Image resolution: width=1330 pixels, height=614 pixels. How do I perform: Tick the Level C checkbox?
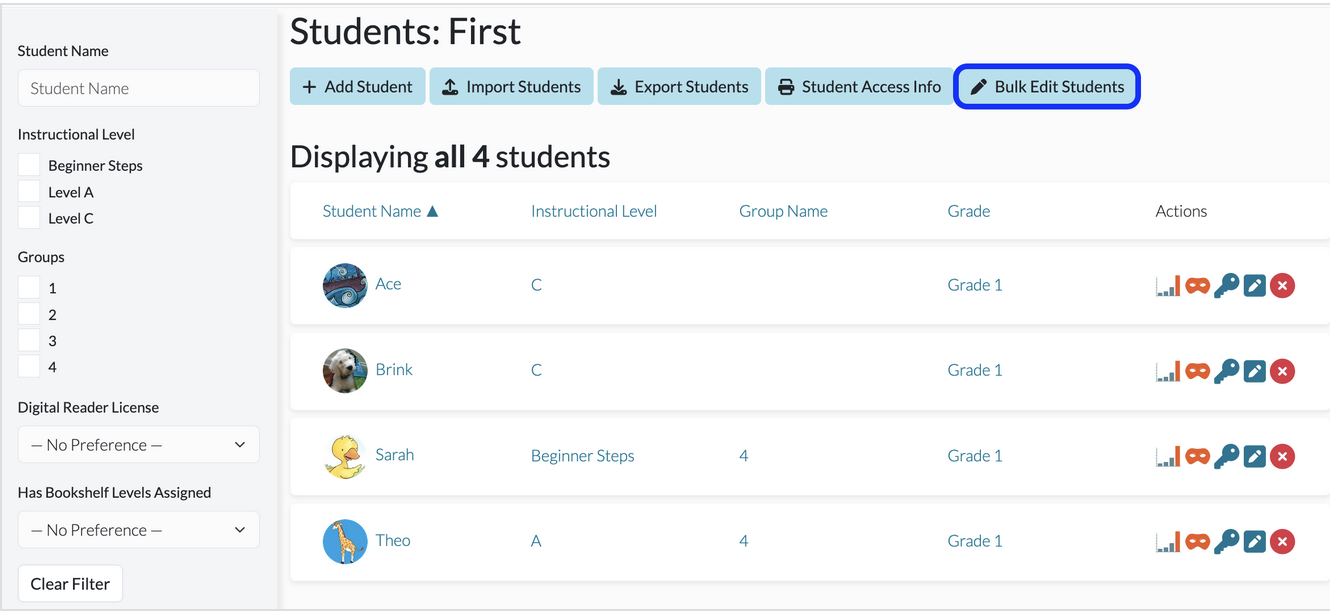click(29, 217)
